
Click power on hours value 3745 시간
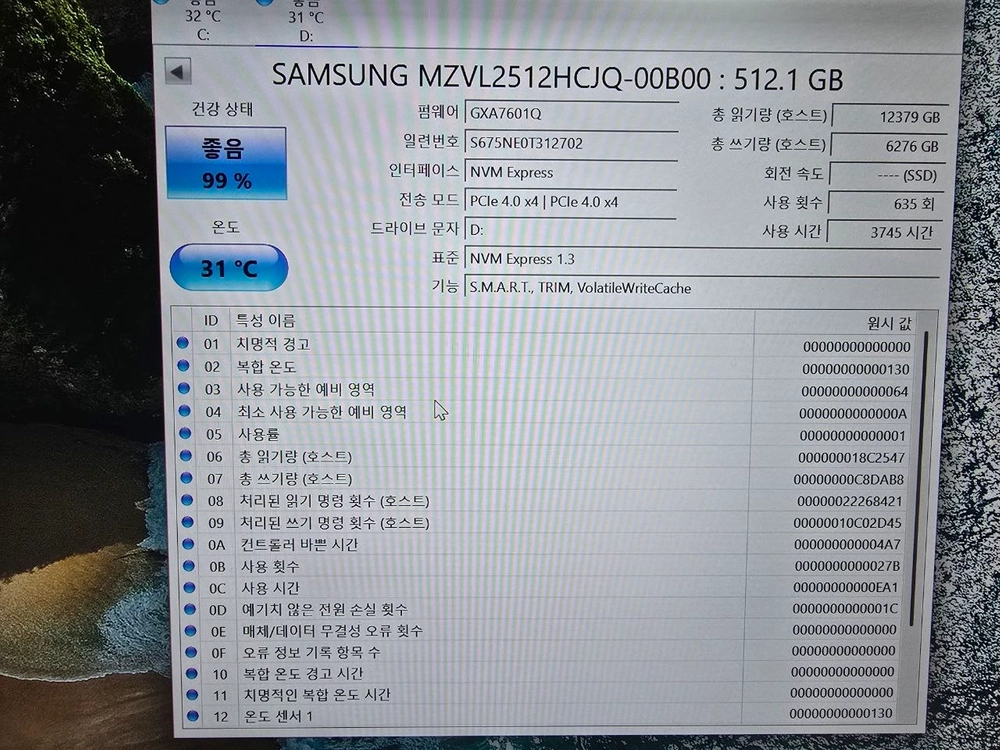click(x=884, y=232)
